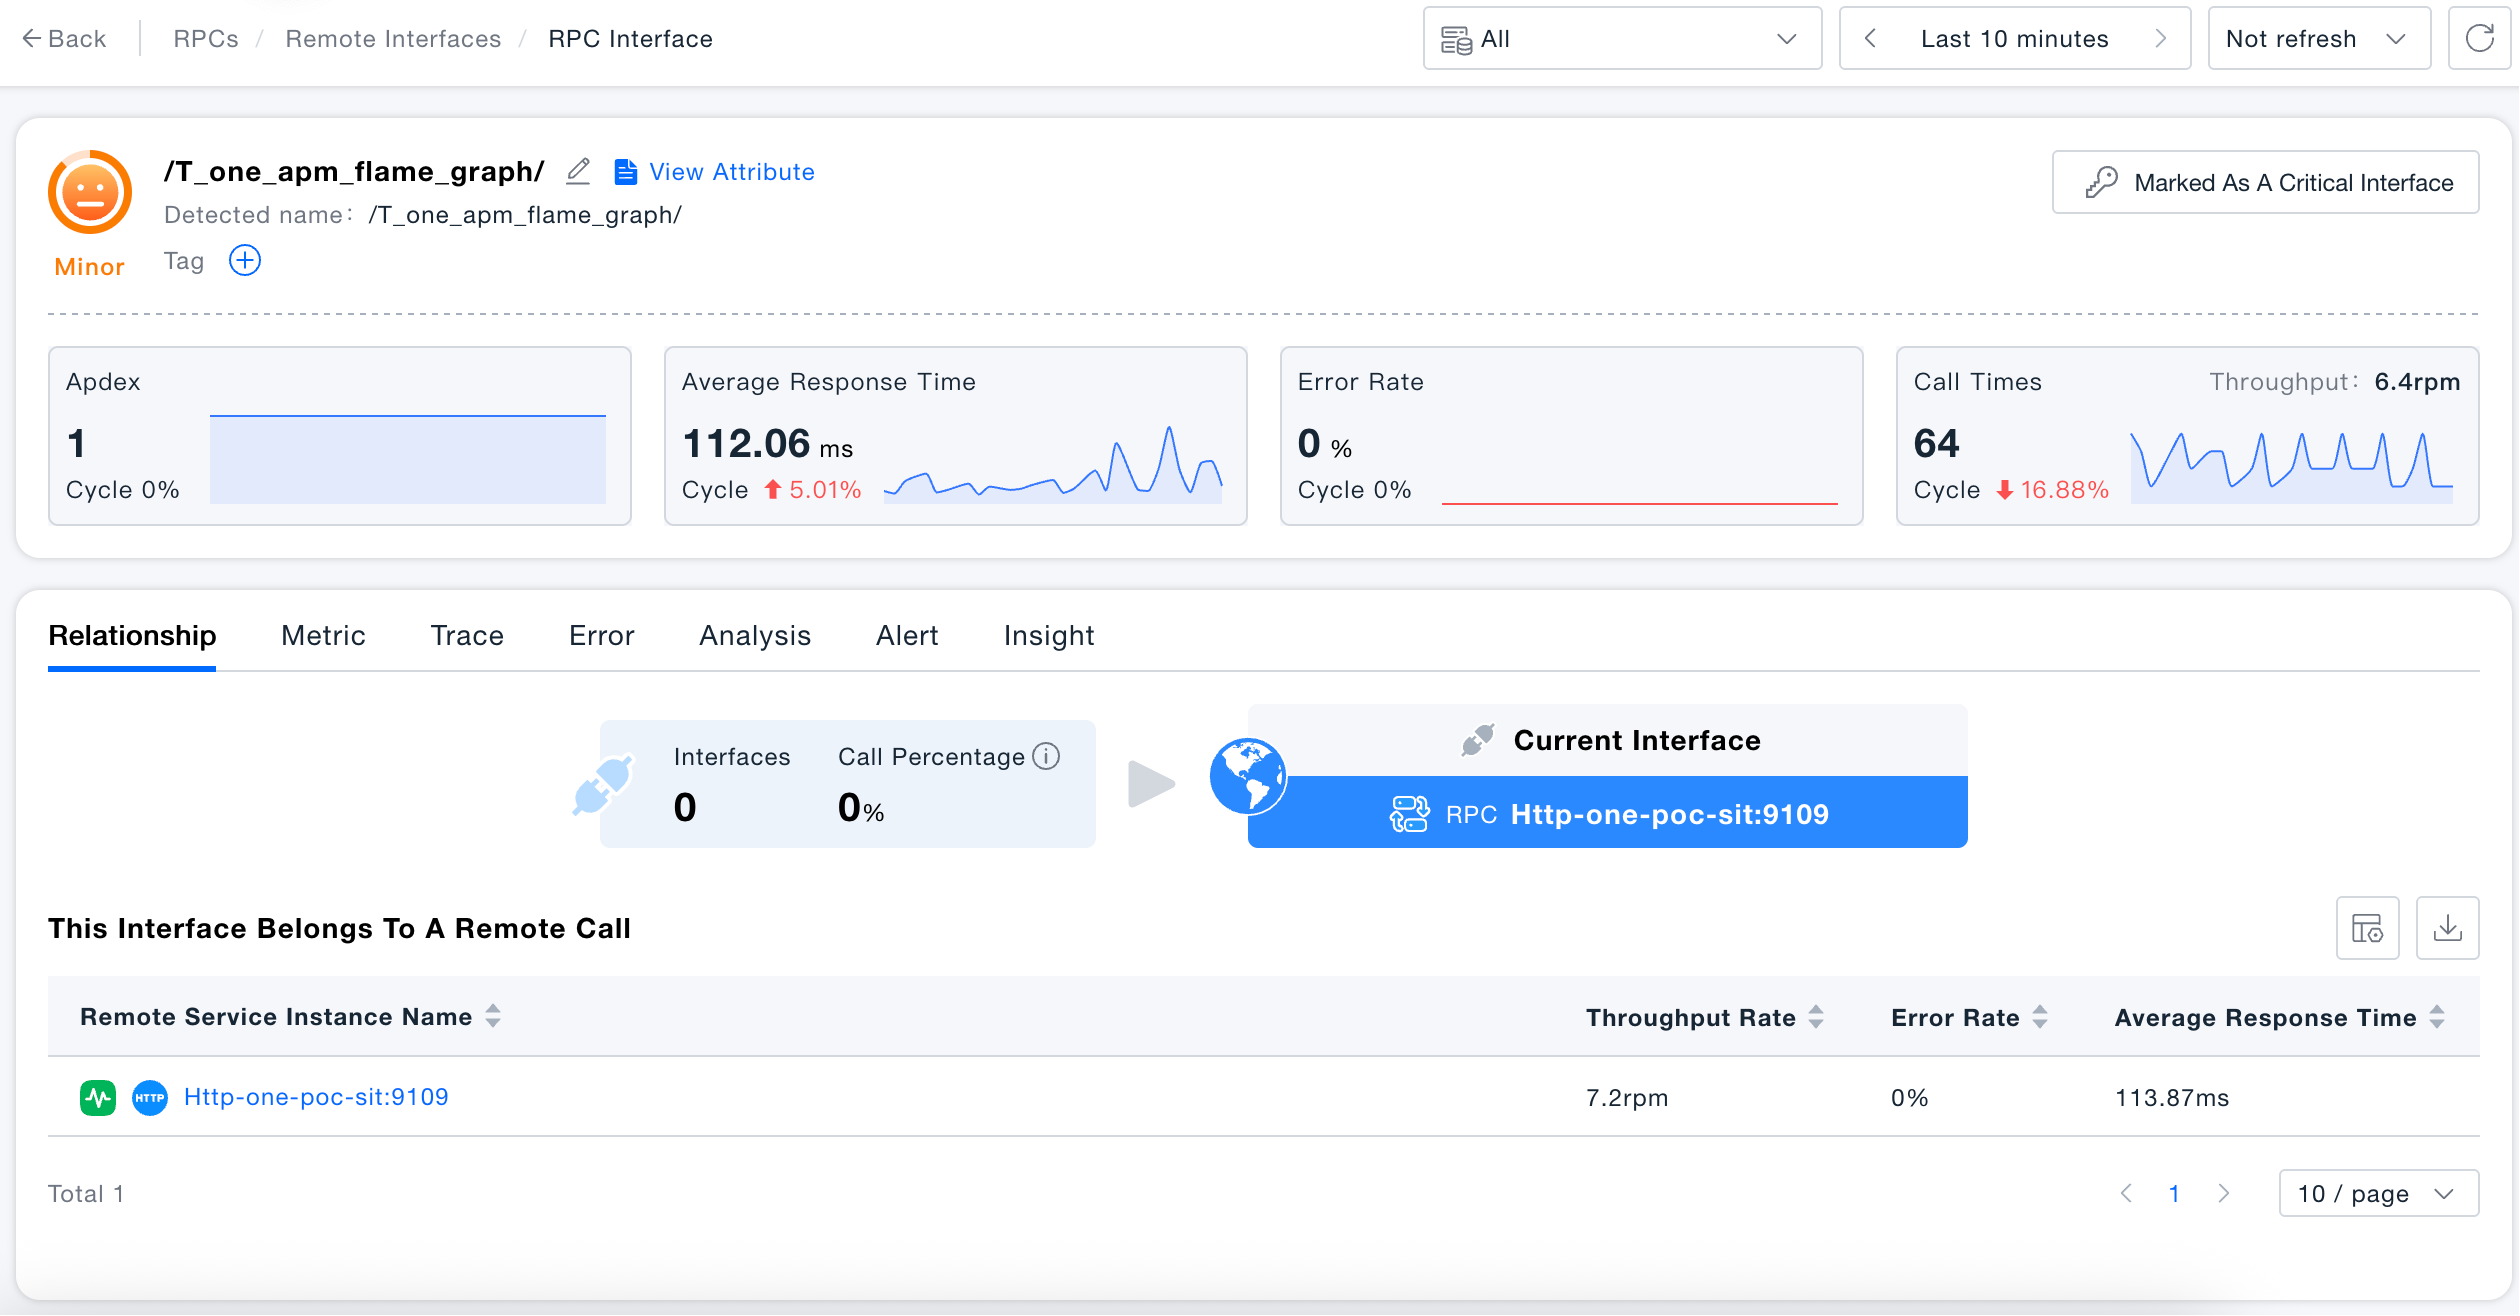
Task: Switch to the Insight tab
Action: (1049, 636)
